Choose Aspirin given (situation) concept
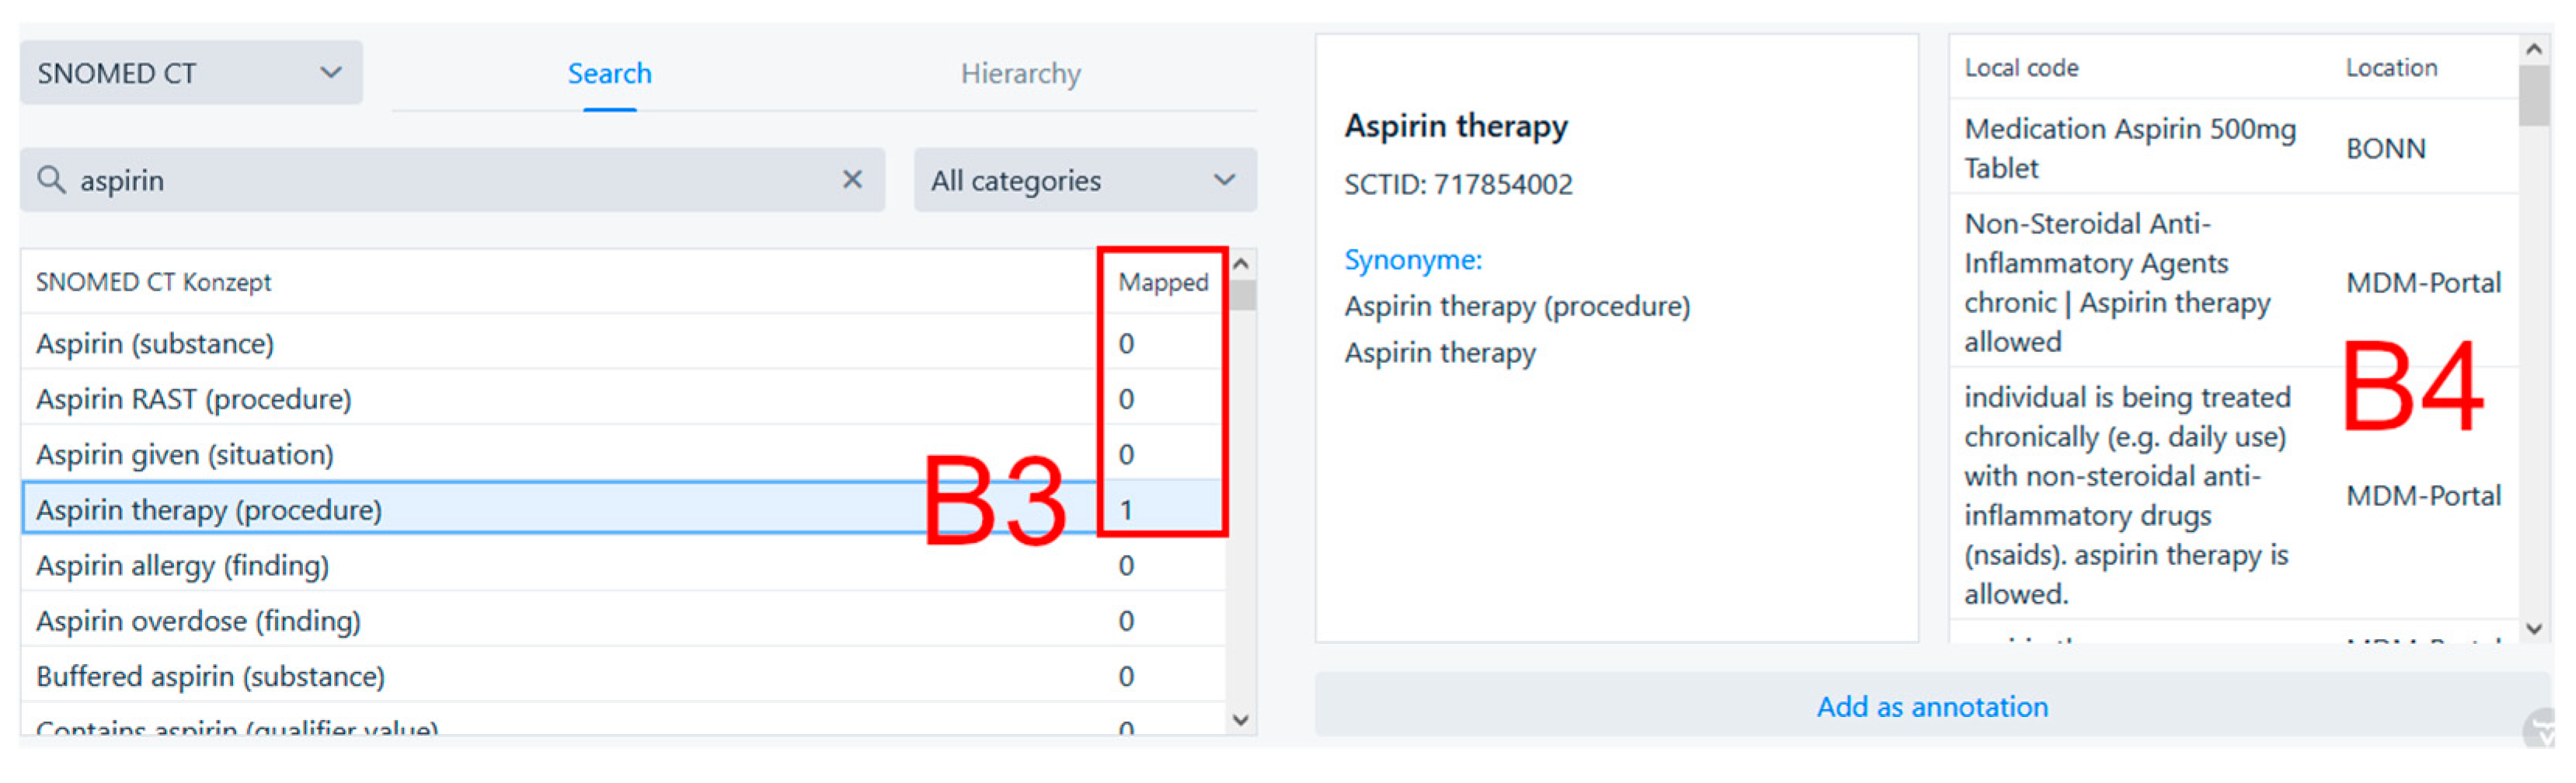2576x783 pixels. 185,455
